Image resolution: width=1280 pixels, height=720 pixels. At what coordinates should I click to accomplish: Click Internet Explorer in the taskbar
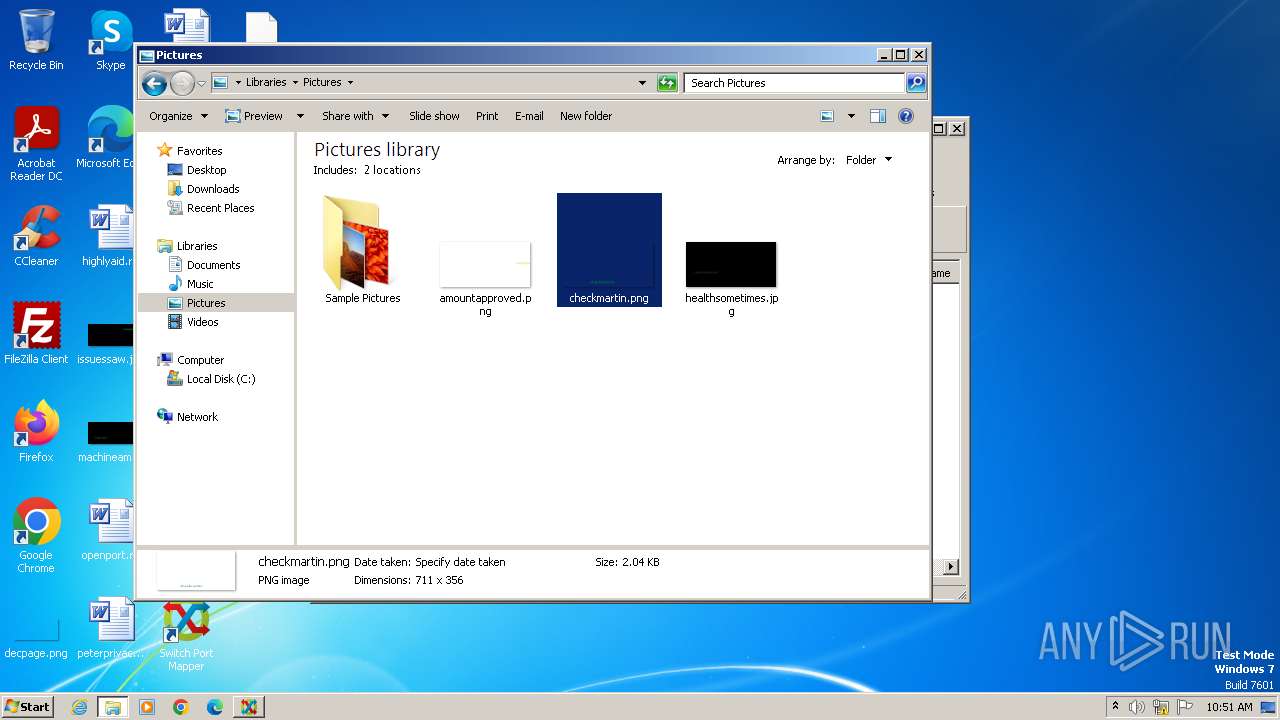tap(79, 707)
